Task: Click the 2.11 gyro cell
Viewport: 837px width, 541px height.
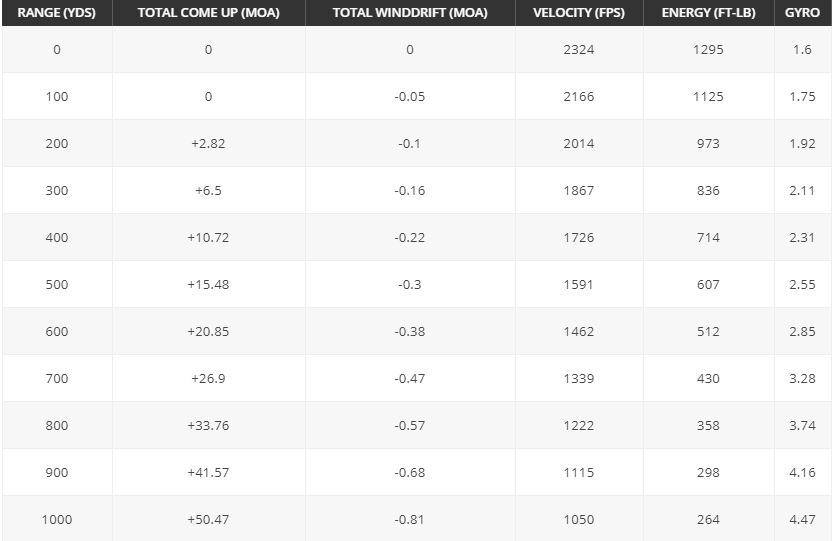Action: [802, 191]
